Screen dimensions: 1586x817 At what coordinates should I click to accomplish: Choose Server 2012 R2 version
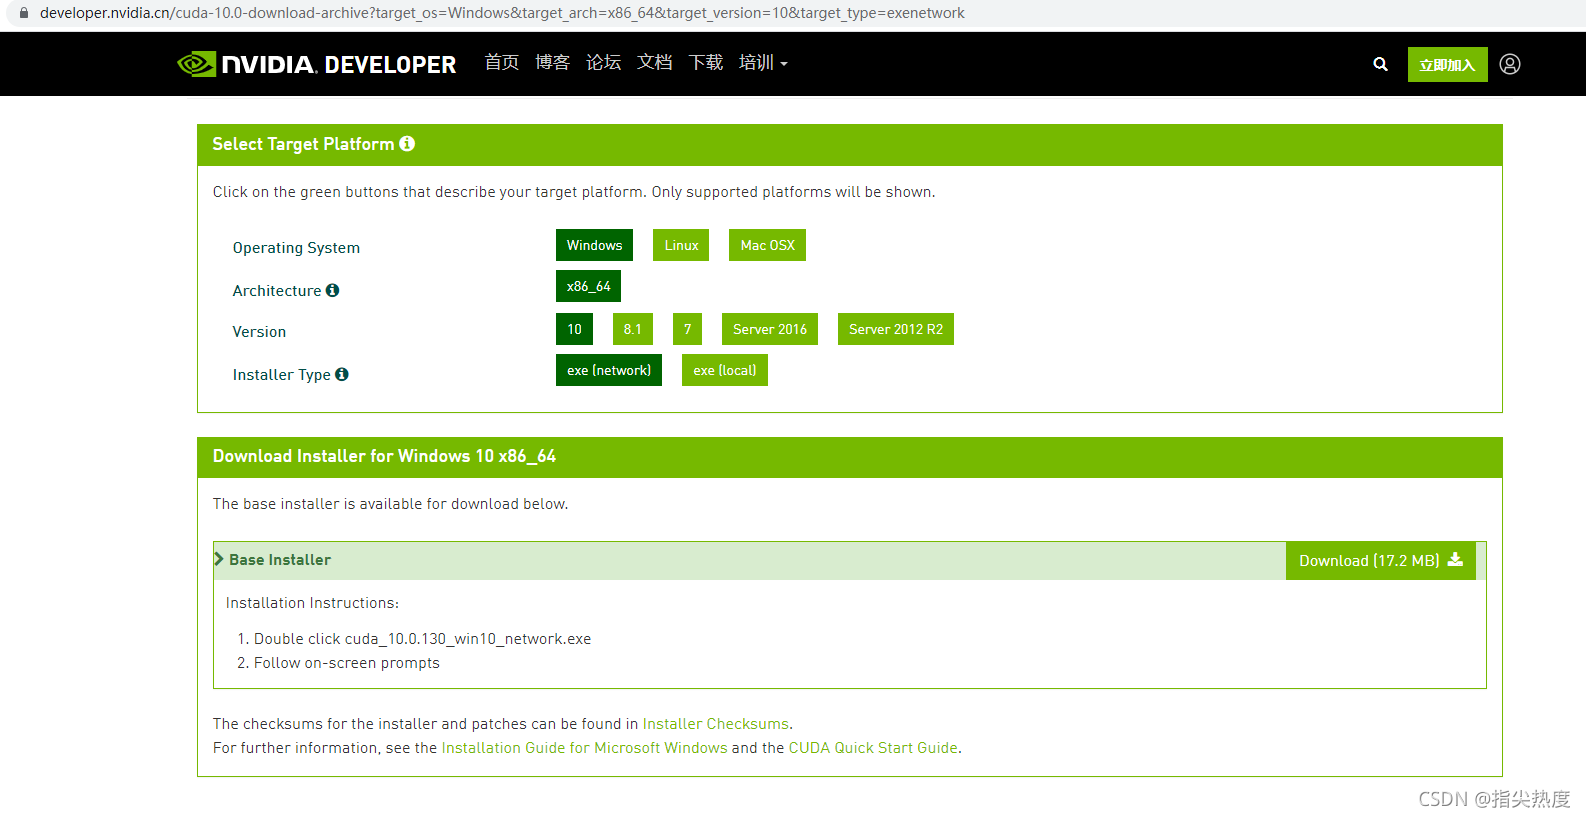(x=896, y=329)
